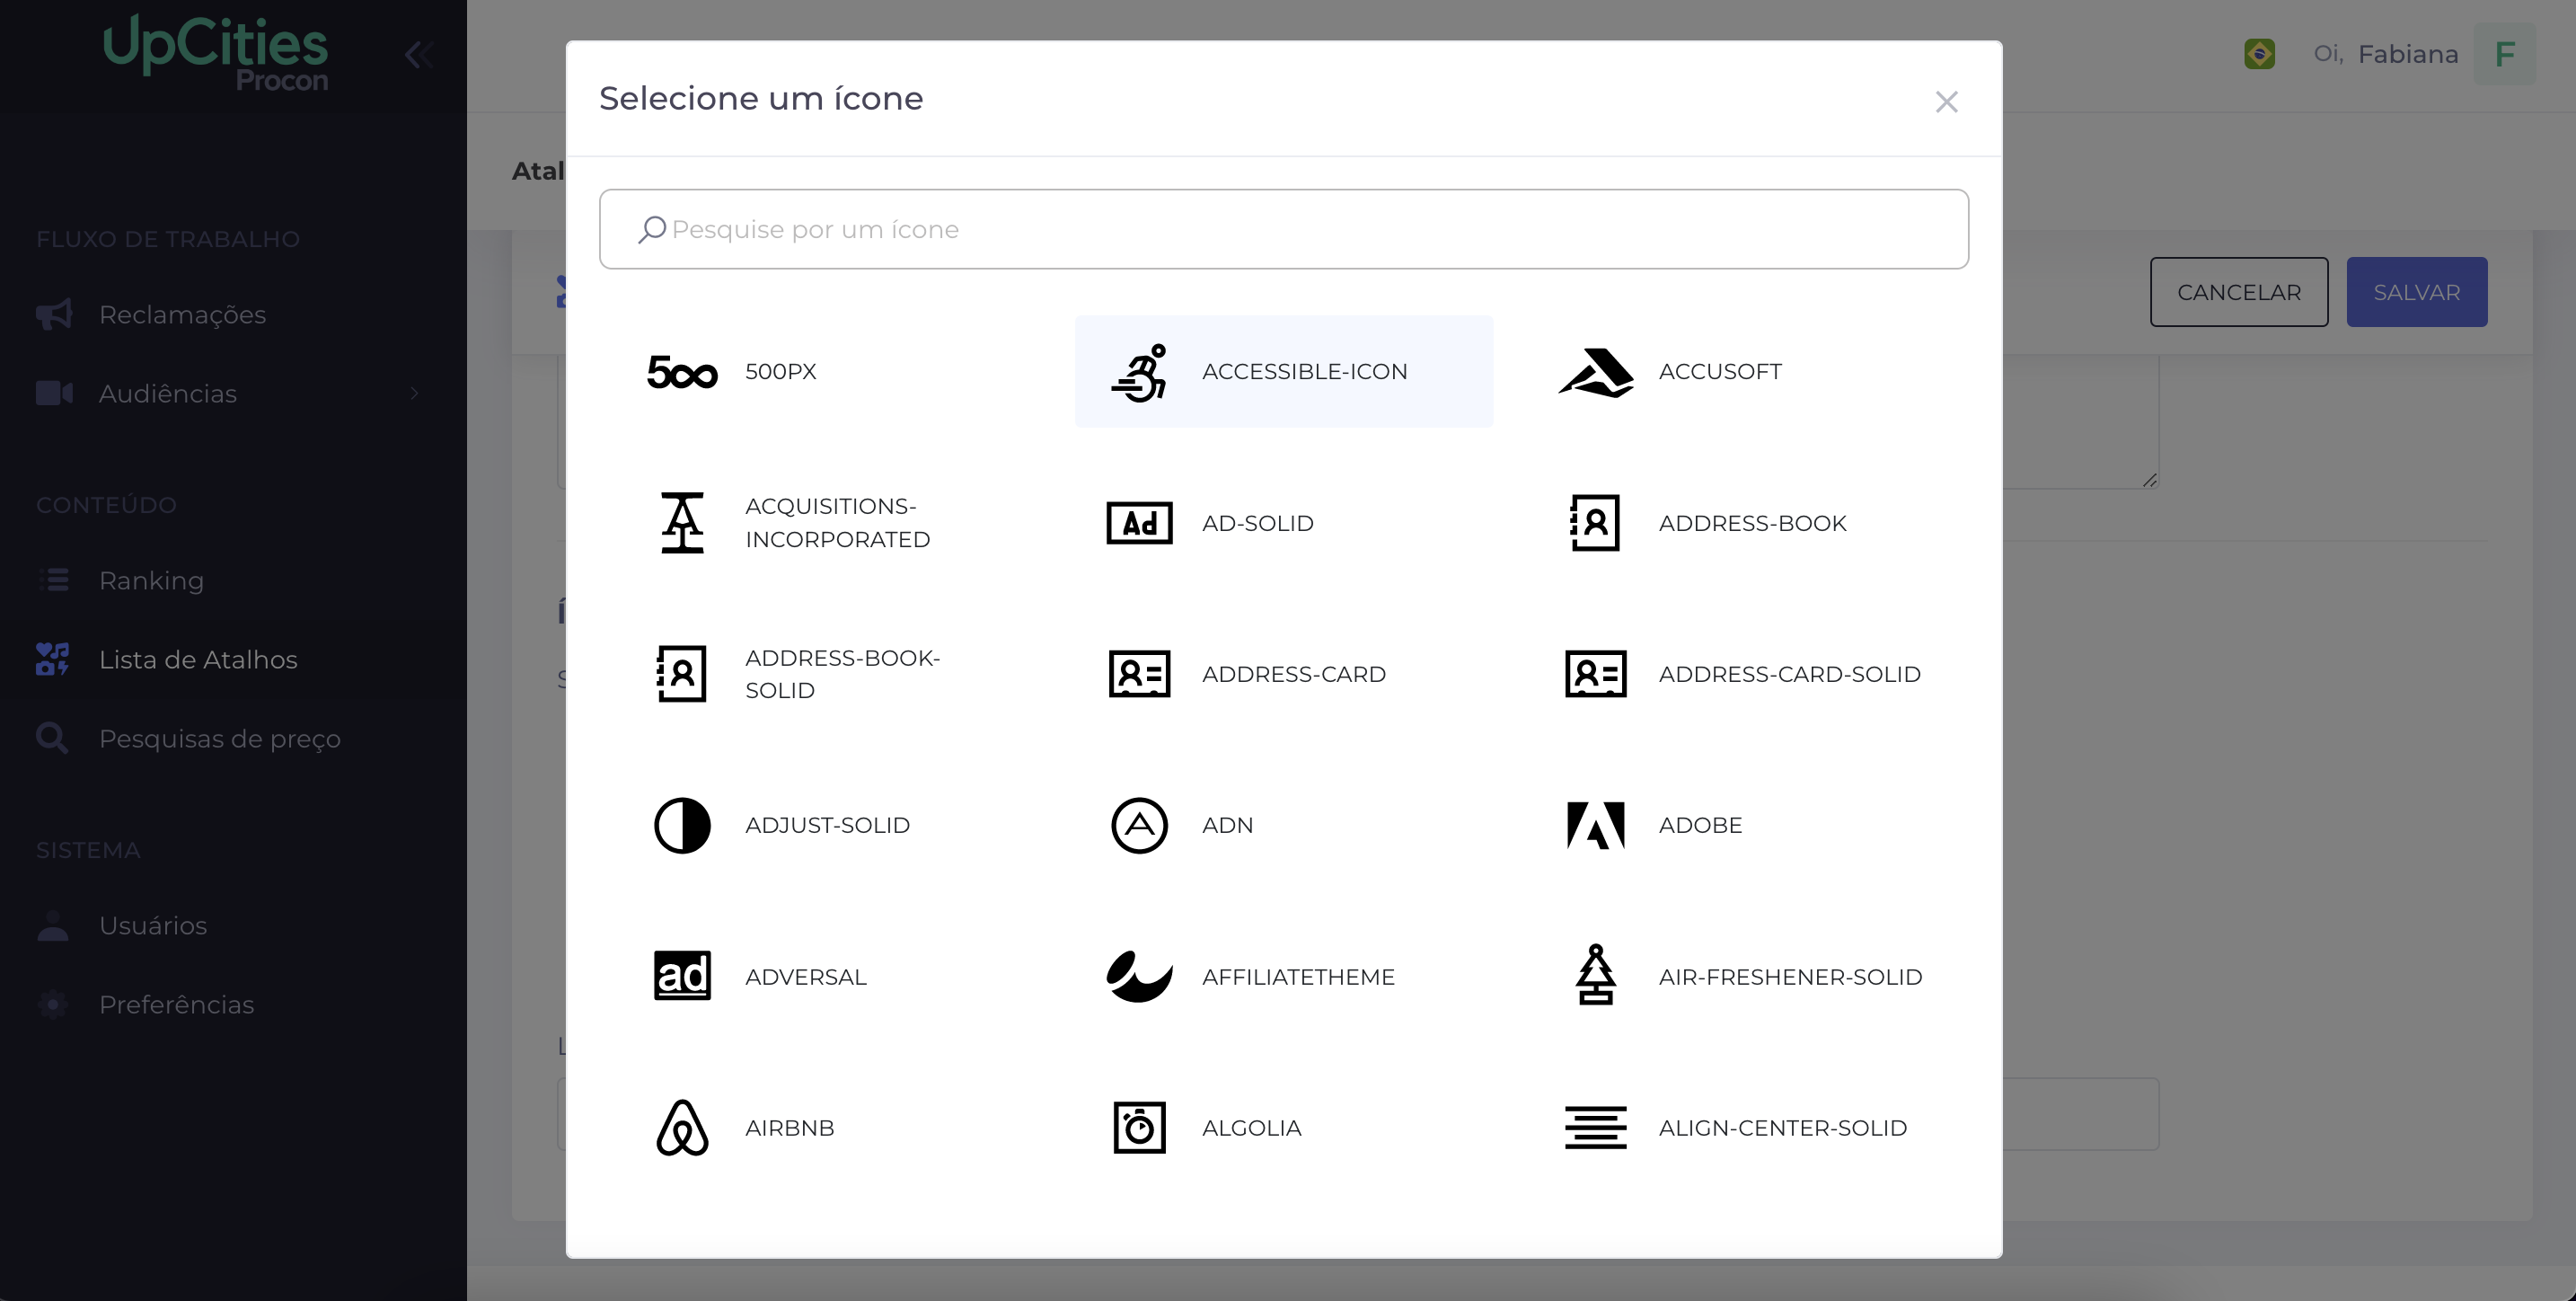Choose the ADN icon

point(1139,825)
